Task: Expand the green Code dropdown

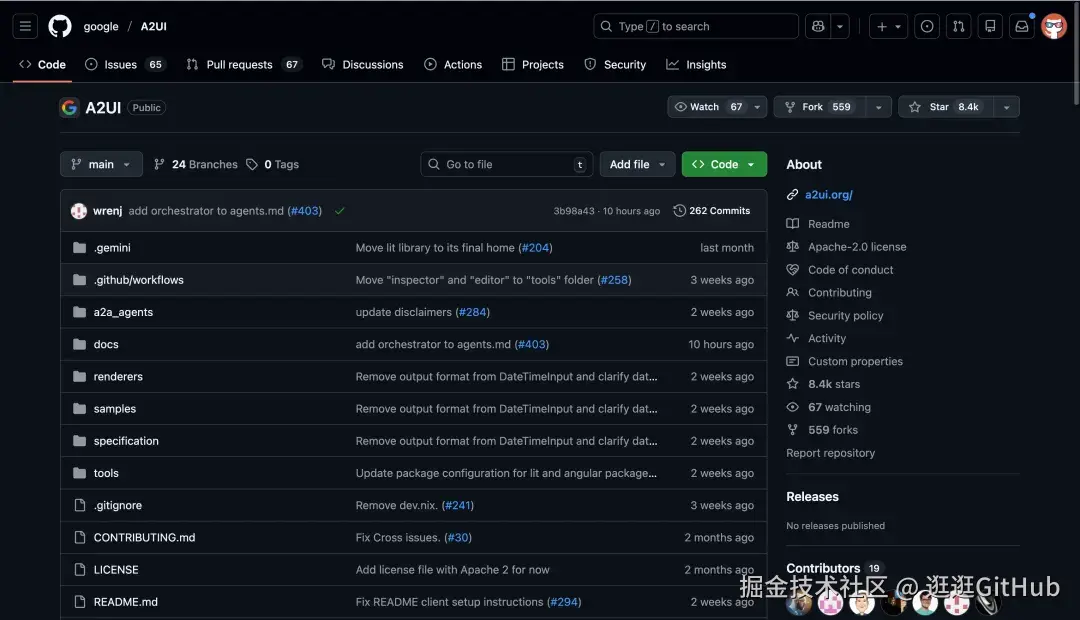Action: click(724, 164)
